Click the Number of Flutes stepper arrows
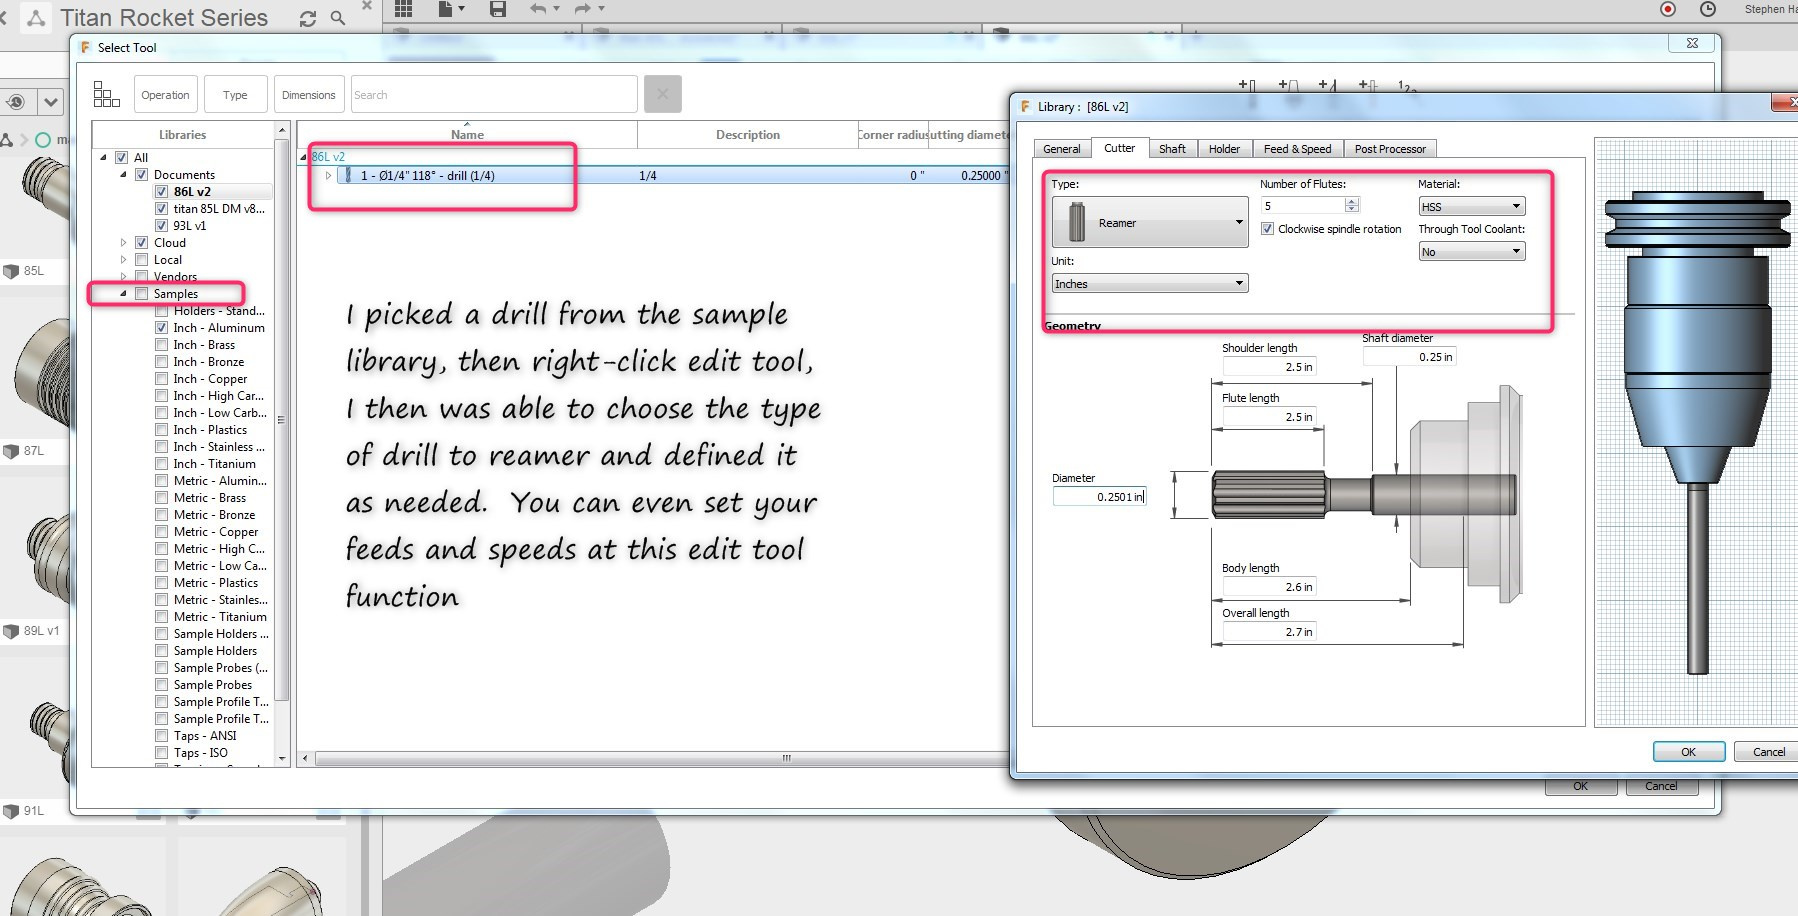 [x=1352, y=205]
